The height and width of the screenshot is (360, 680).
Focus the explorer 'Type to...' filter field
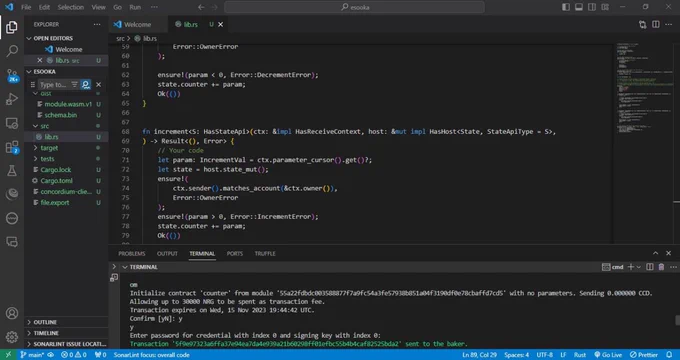(54, 85)
